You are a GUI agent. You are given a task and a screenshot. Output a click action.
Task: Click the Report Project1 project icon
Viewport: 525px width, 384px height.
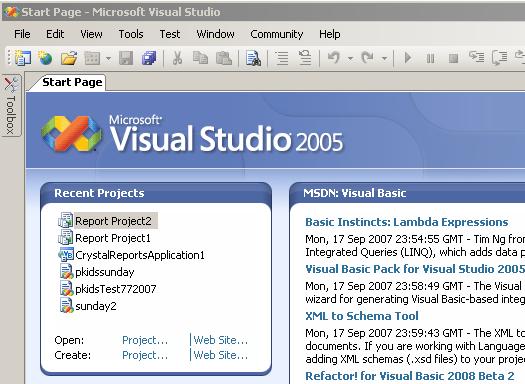point(66,238)
